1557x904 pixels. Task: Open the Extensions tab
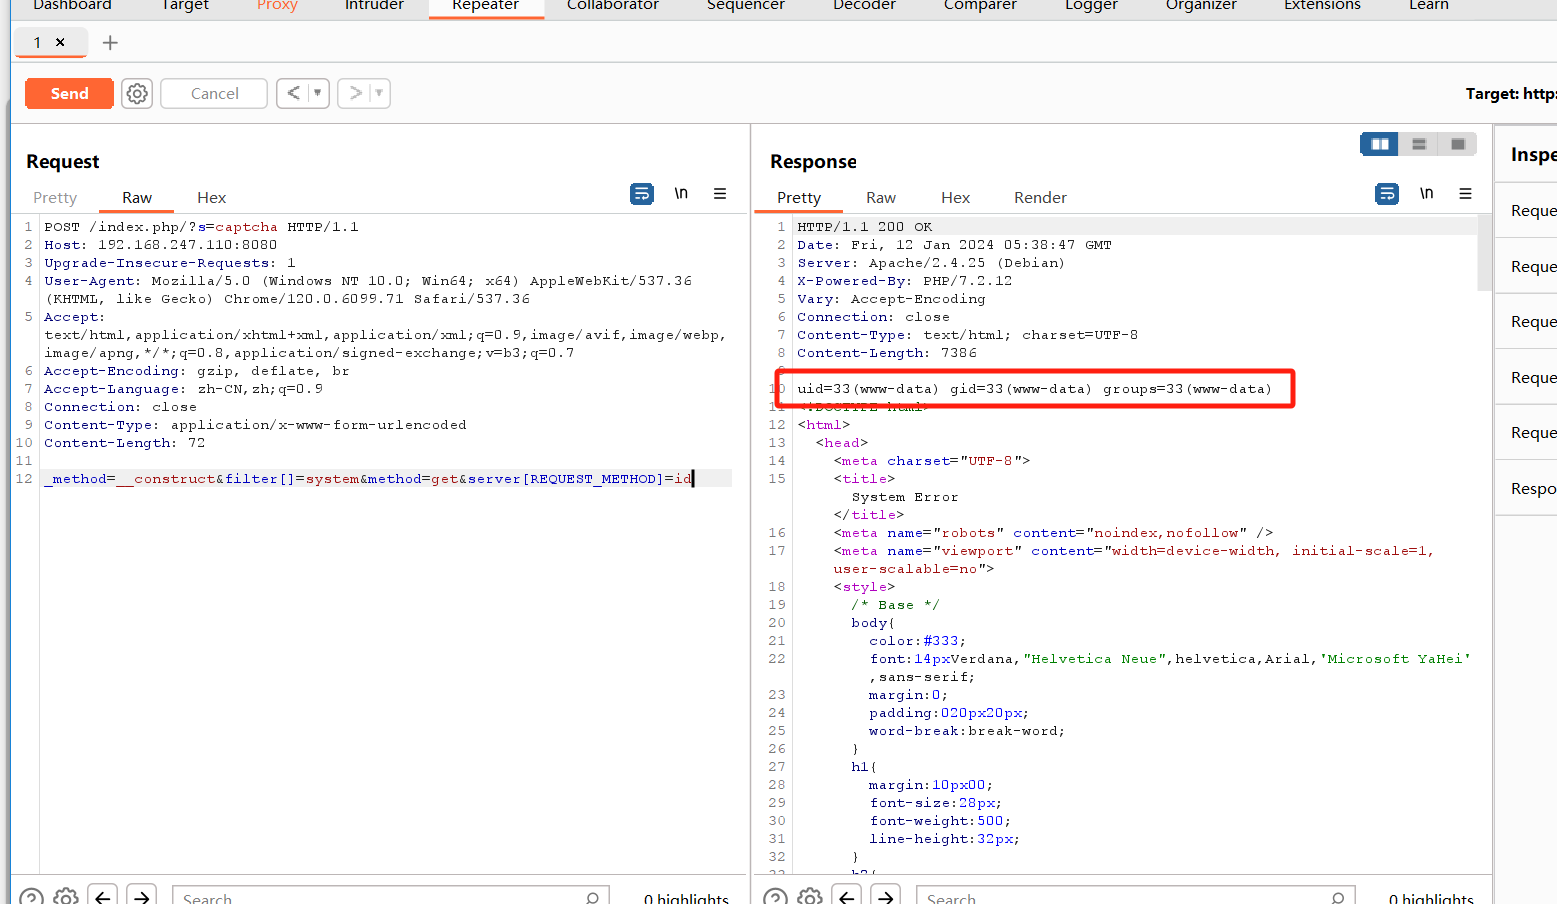1322,5
